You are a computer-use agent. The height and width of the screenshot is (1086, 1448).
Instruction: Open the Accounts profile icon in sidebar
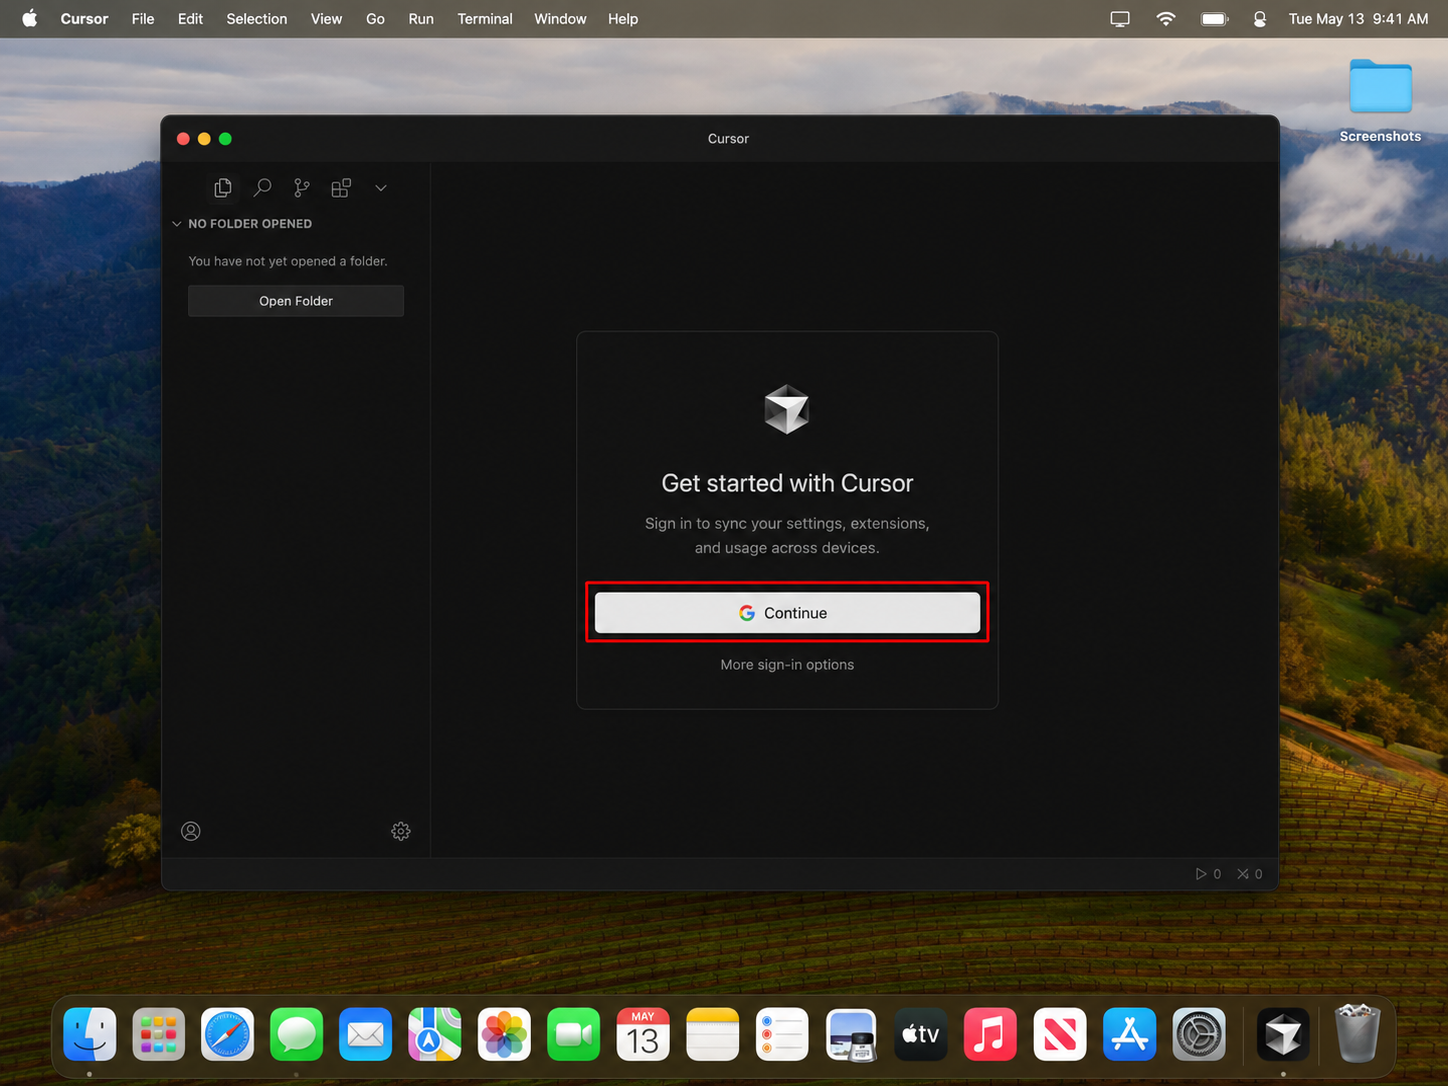(191, 831)
